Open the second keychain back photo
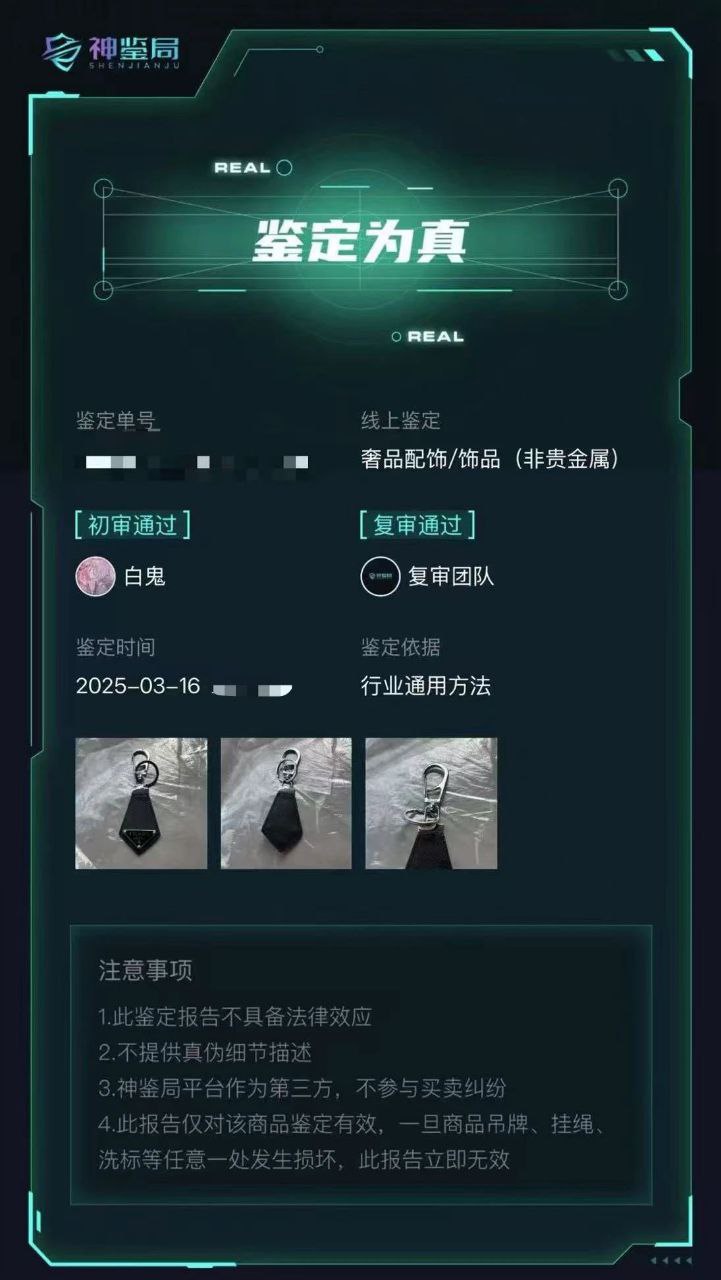The height and width of the screenshot is (1280, 721). click(286, 803)
